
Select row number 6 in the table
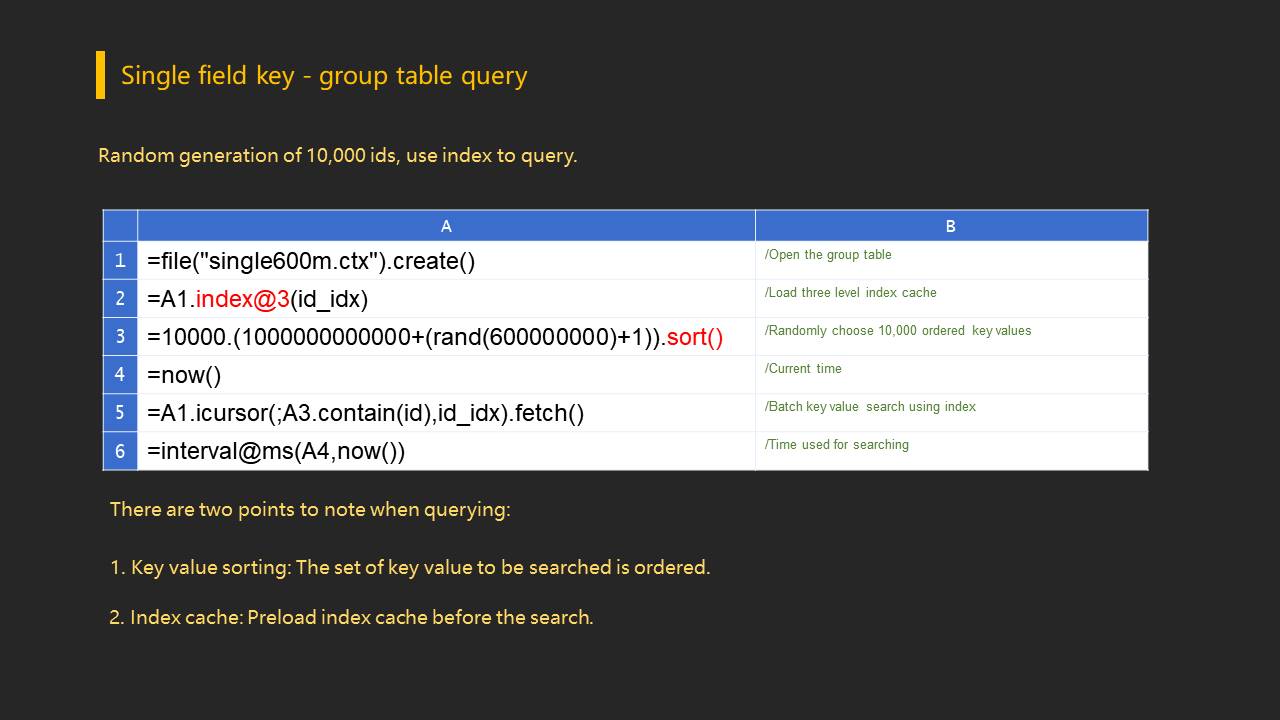click(120, 451)
